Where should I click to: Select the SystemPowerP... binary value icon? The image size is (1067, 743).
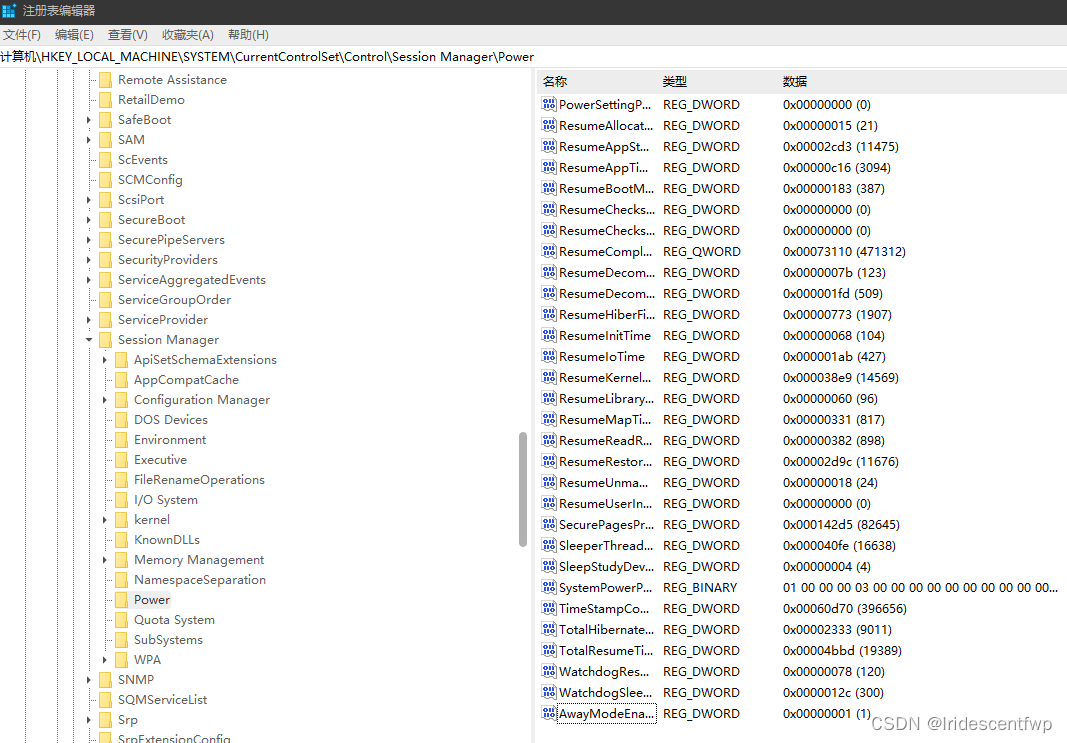tap(549, 587)
